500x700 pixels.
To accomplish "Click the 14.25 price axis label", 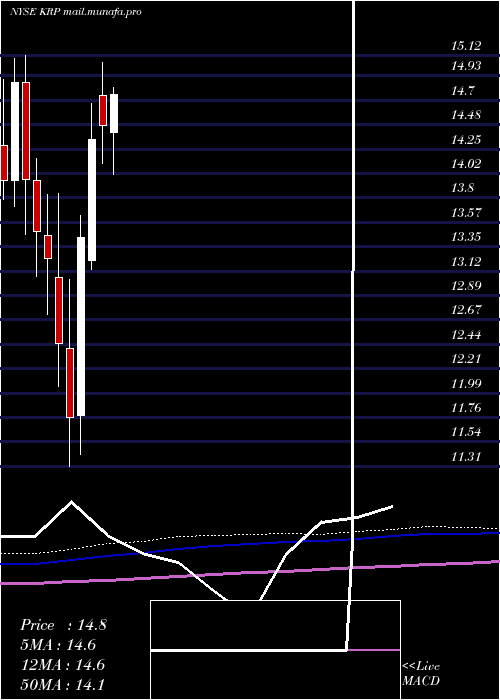I will click(466, 140).
